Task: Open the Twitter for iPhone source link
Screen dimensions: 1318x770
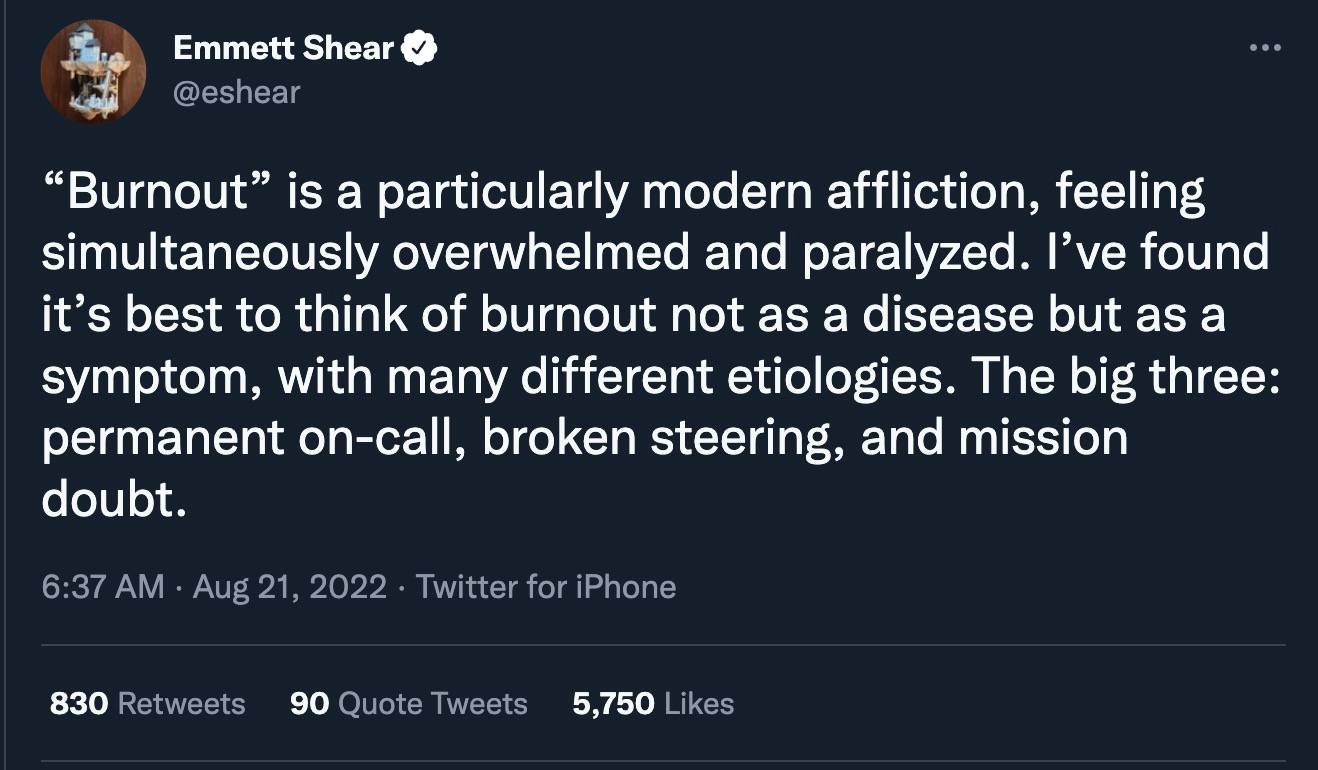Action: point(546,586)
